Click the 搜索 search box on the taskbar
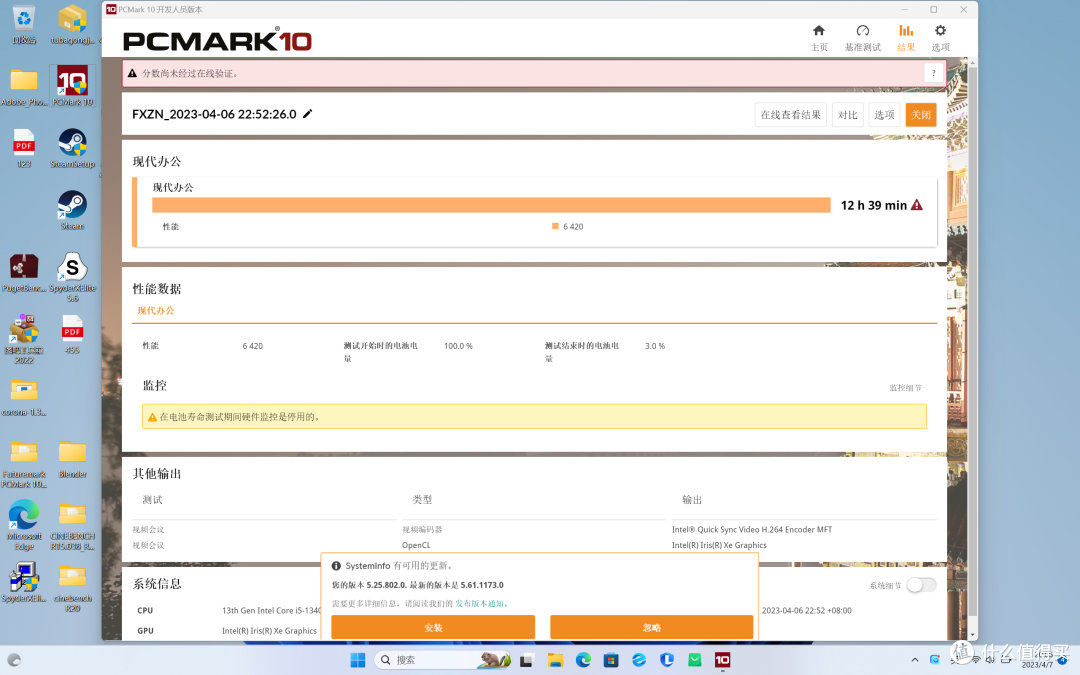Viewport: 1080px width, 675px height. tap(430, 660)
